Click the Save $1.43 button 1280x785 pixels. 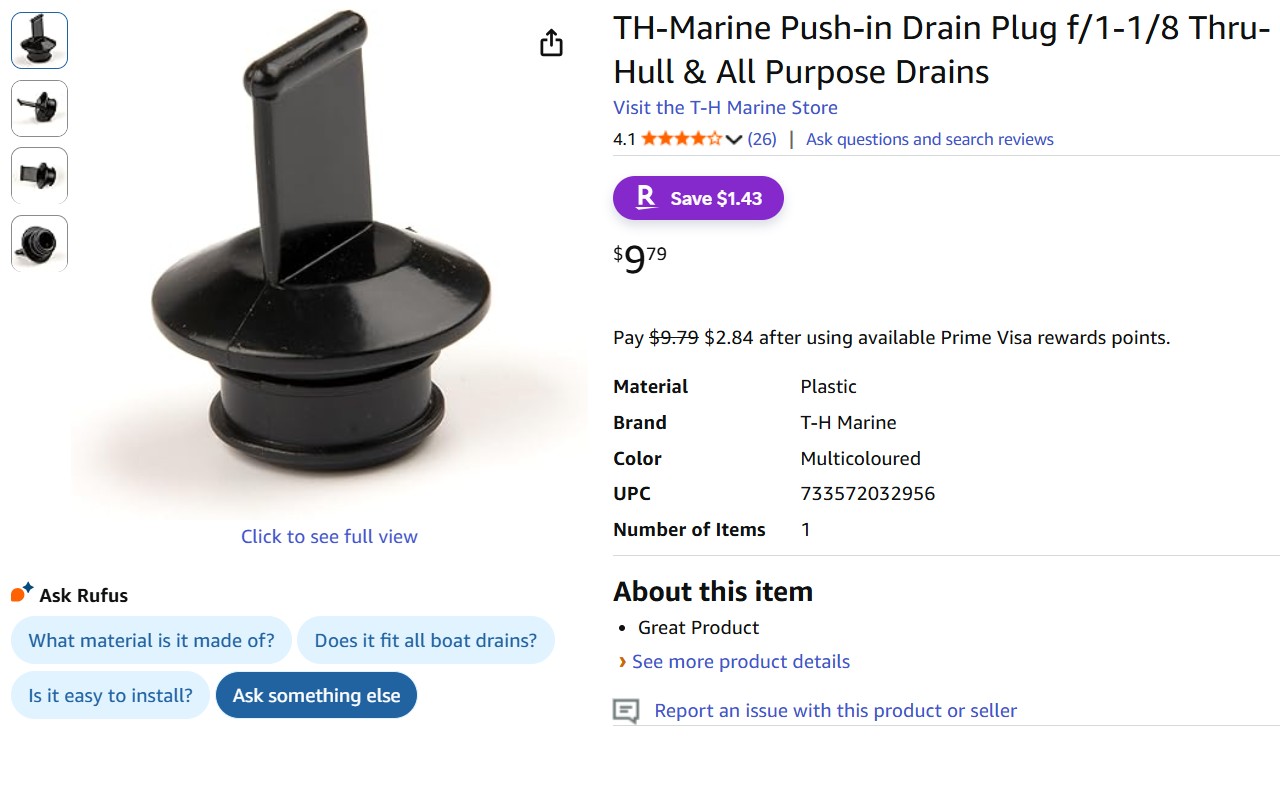click(698, 198)
